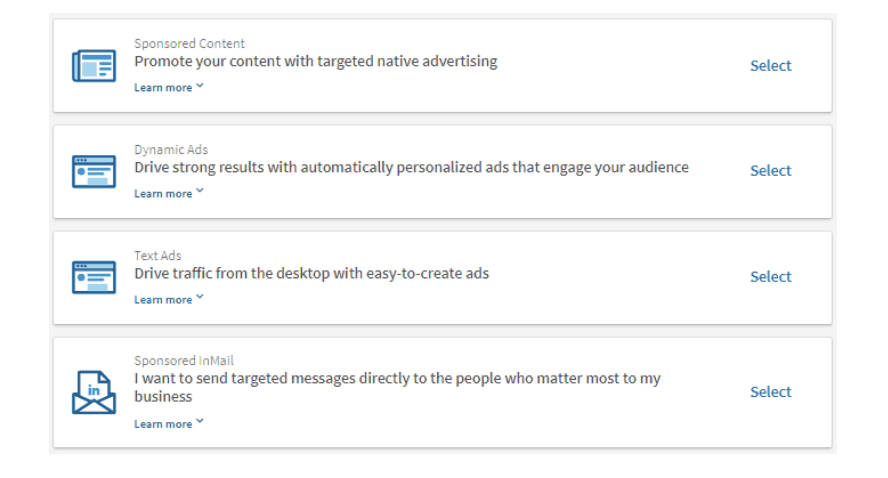This screenshot has width=888, height=478.
Task: Select the Dynamic Ads ad type
Action: pyautogui.click(x=771, y=170)
